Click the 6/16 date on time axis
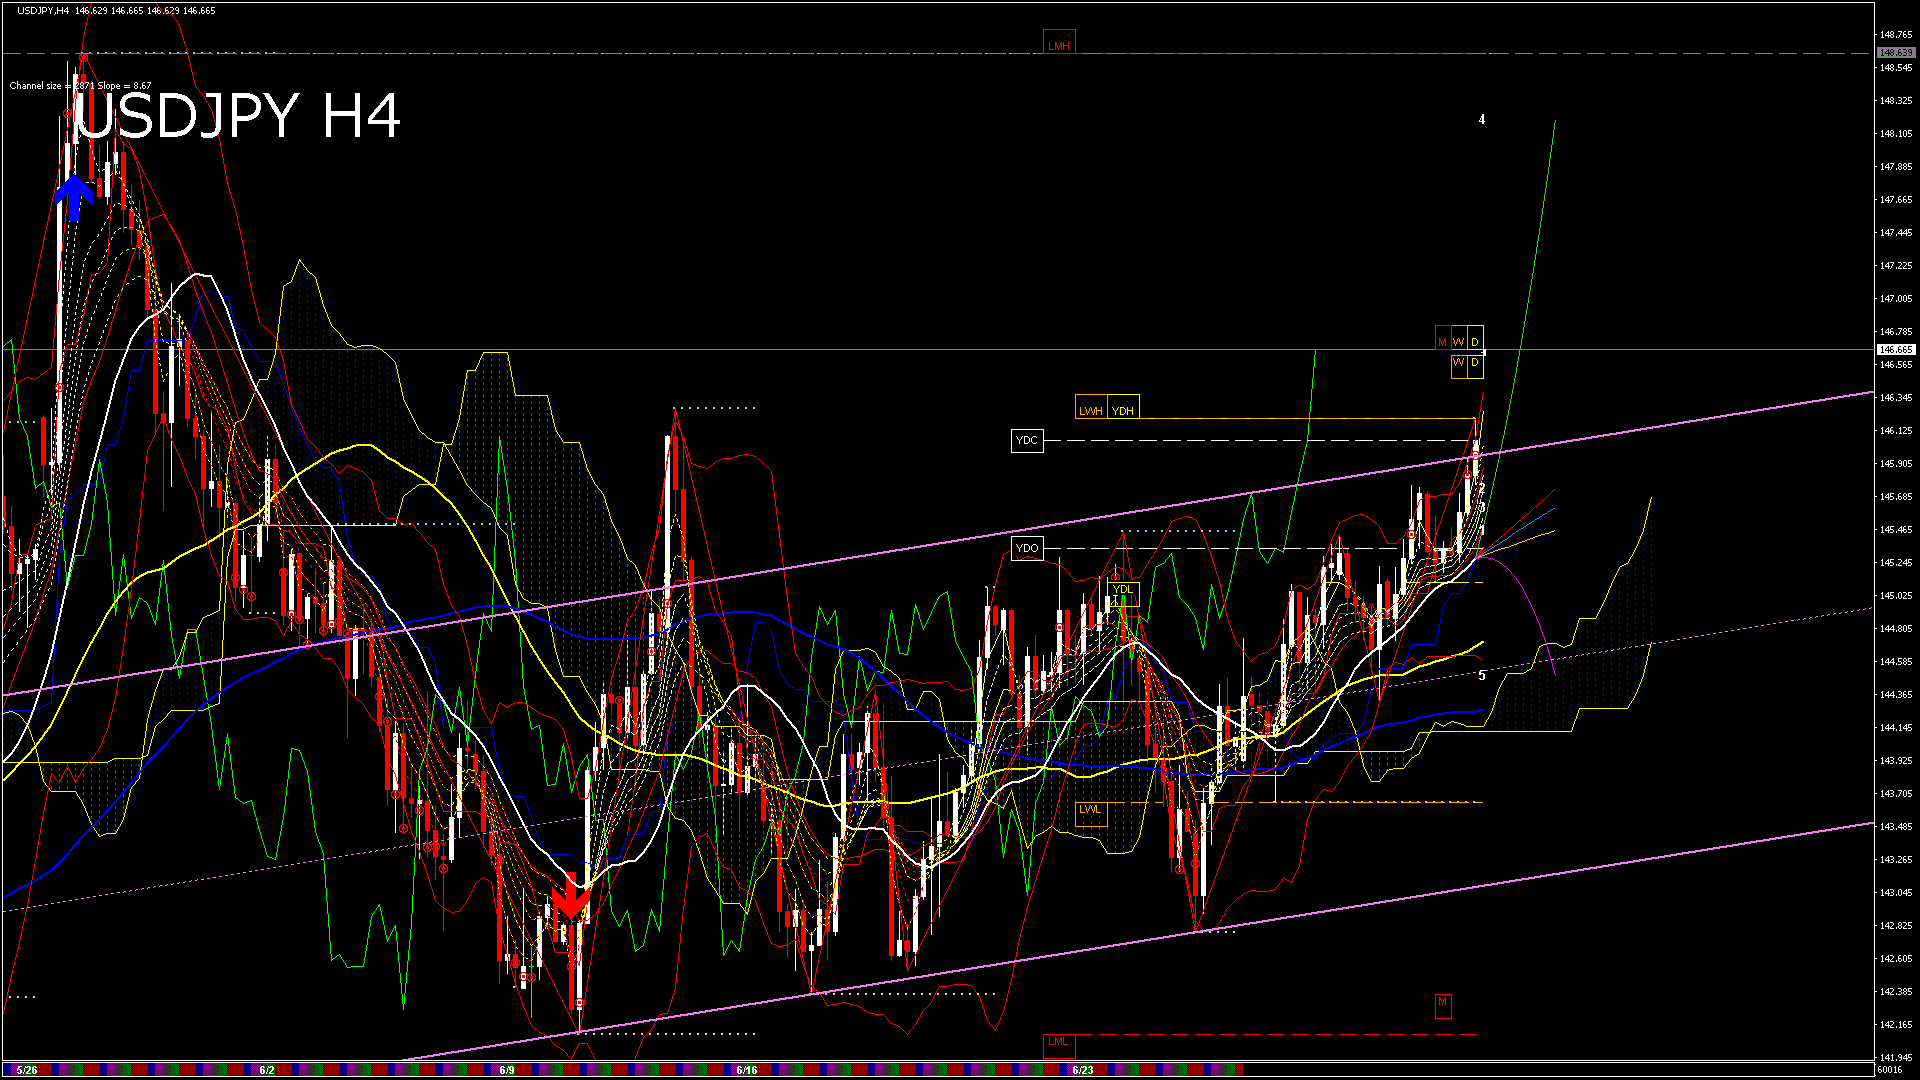 pyautogui.click(x=746, y=1070)
